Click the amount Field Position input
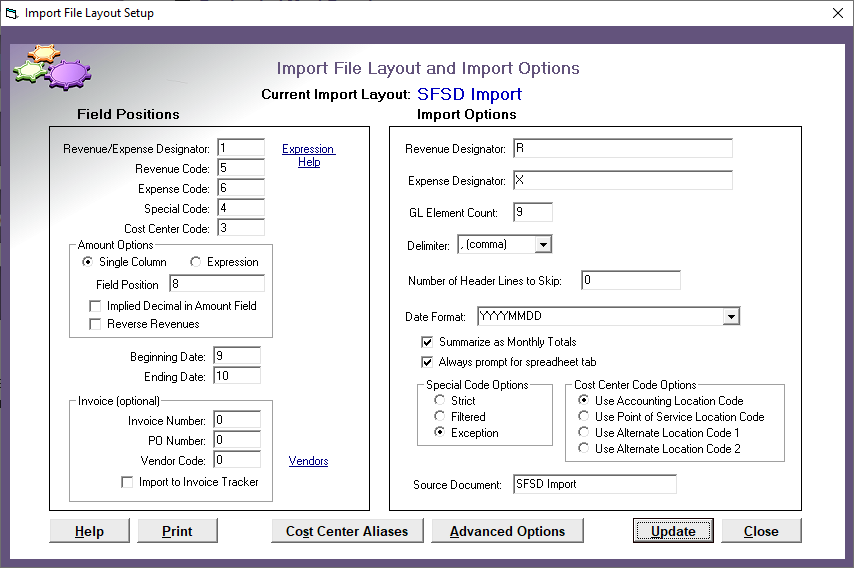The width and height of the screenshot is (854, 568). 217,284
